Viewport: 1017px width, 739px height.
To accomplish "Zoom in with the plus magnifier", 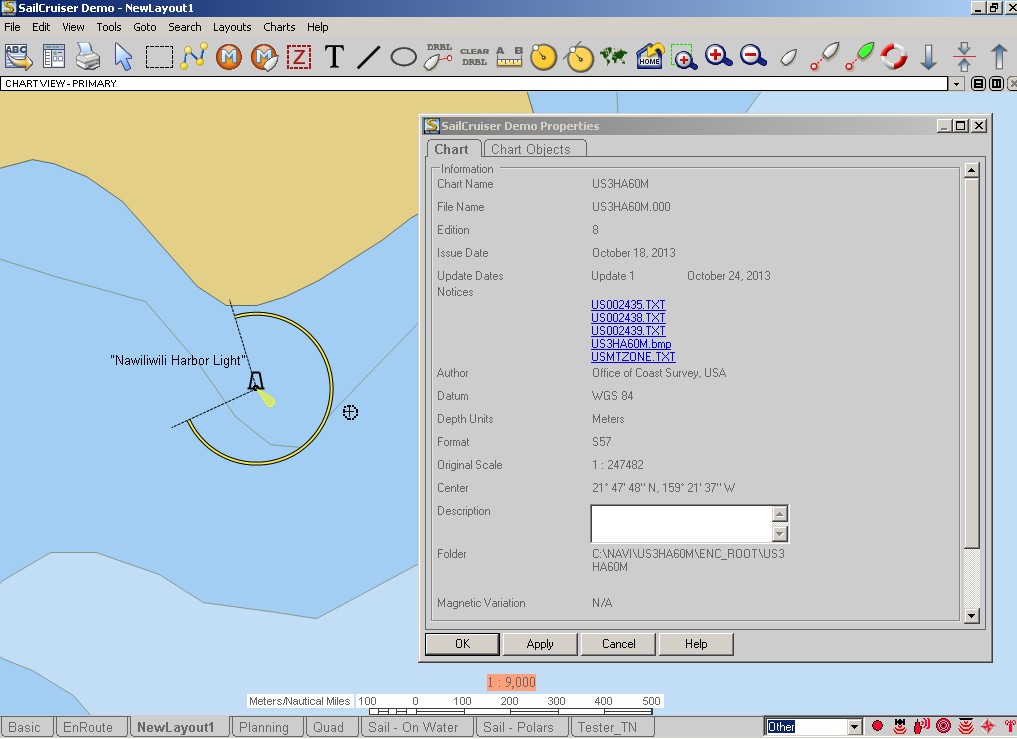I will [719, 57].
